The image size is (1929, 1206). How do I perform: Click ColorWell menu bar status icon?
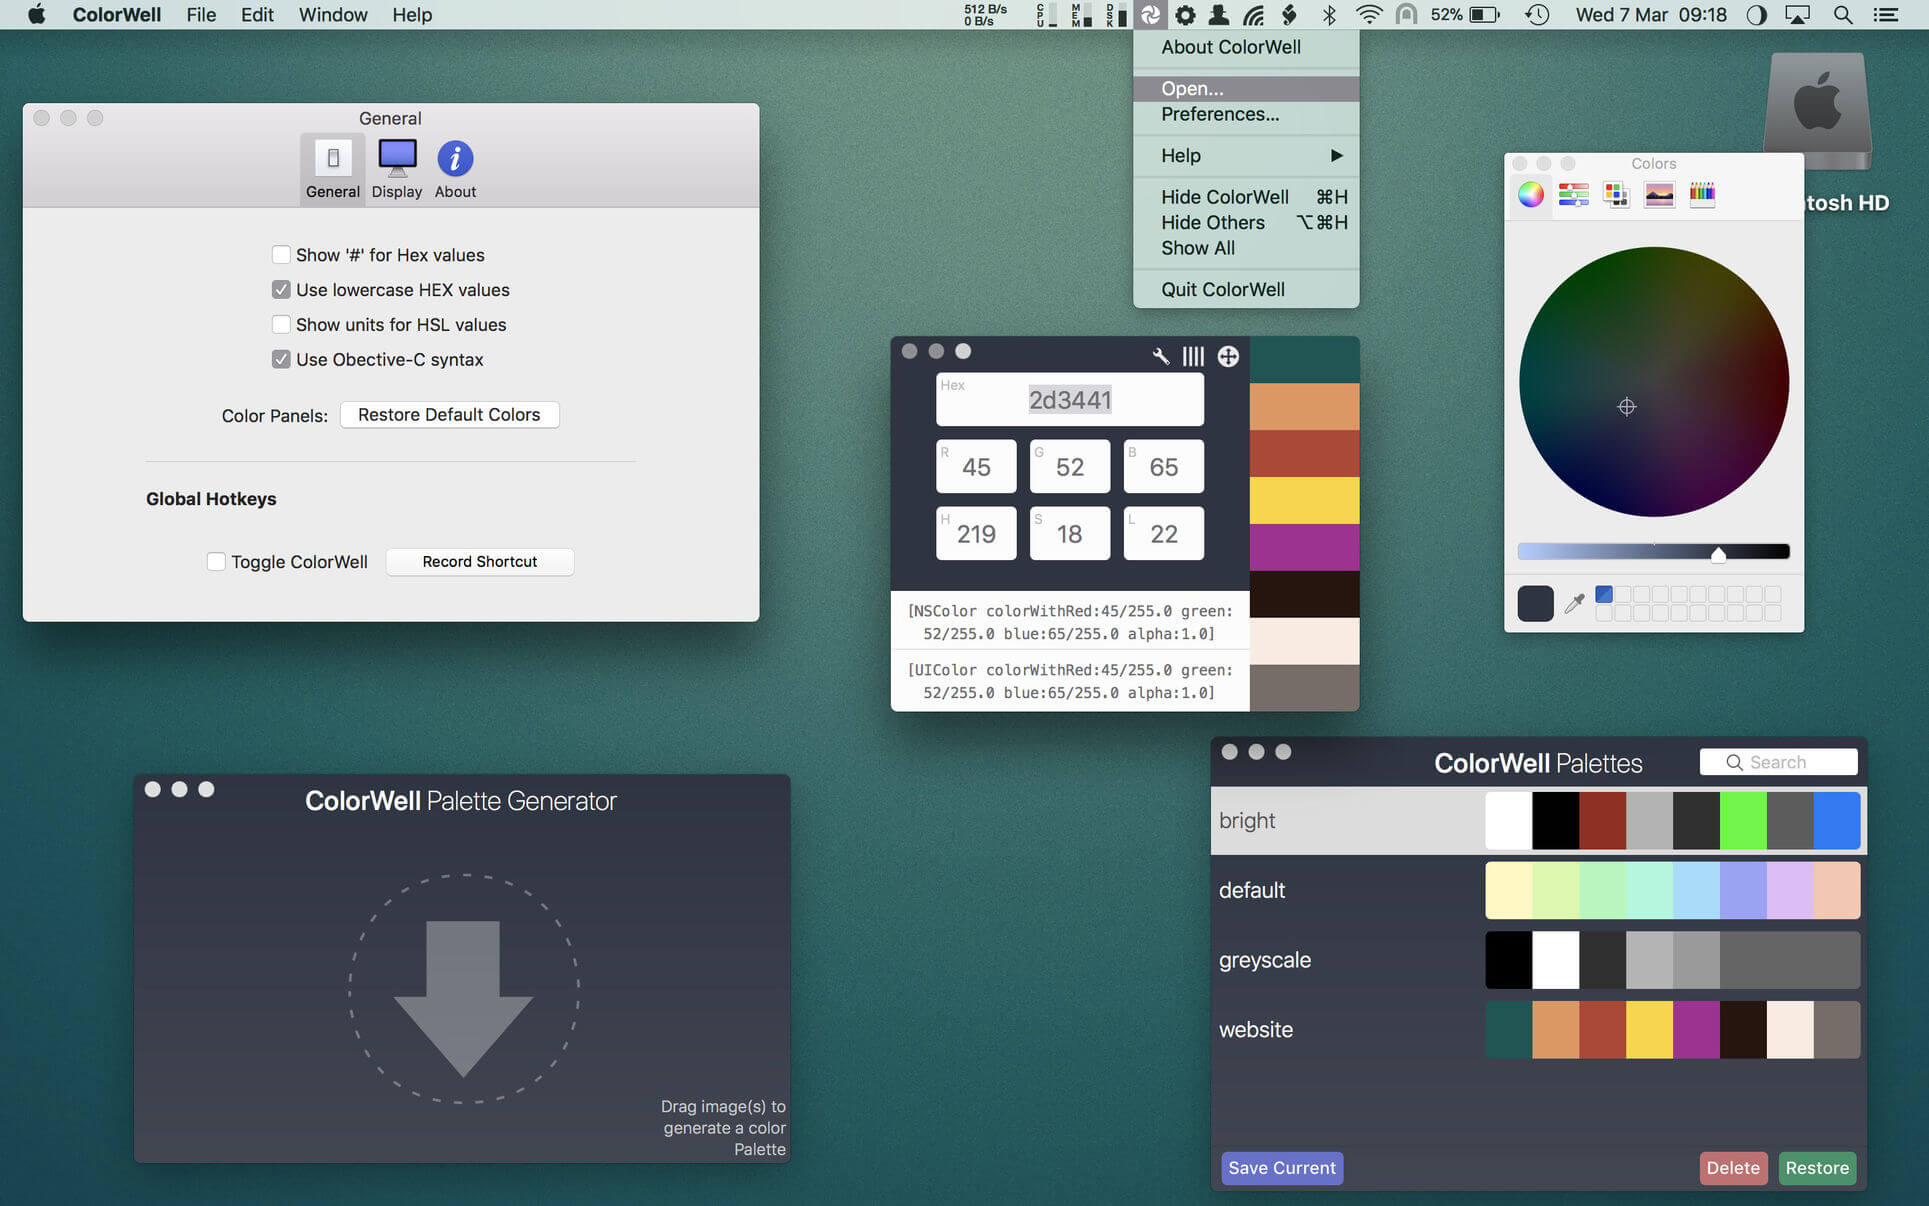[x=1150, y=15]
